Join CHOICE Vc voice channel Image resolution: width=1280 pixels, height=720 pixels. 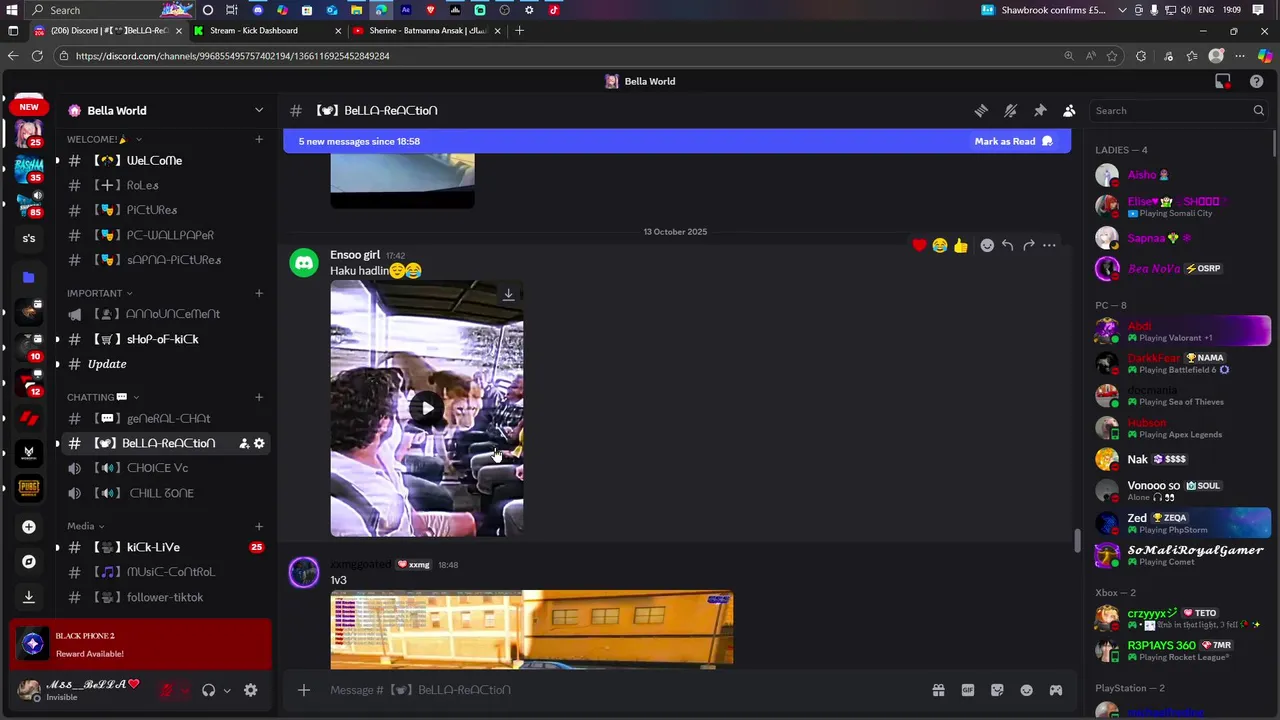[x=165, y=468]
